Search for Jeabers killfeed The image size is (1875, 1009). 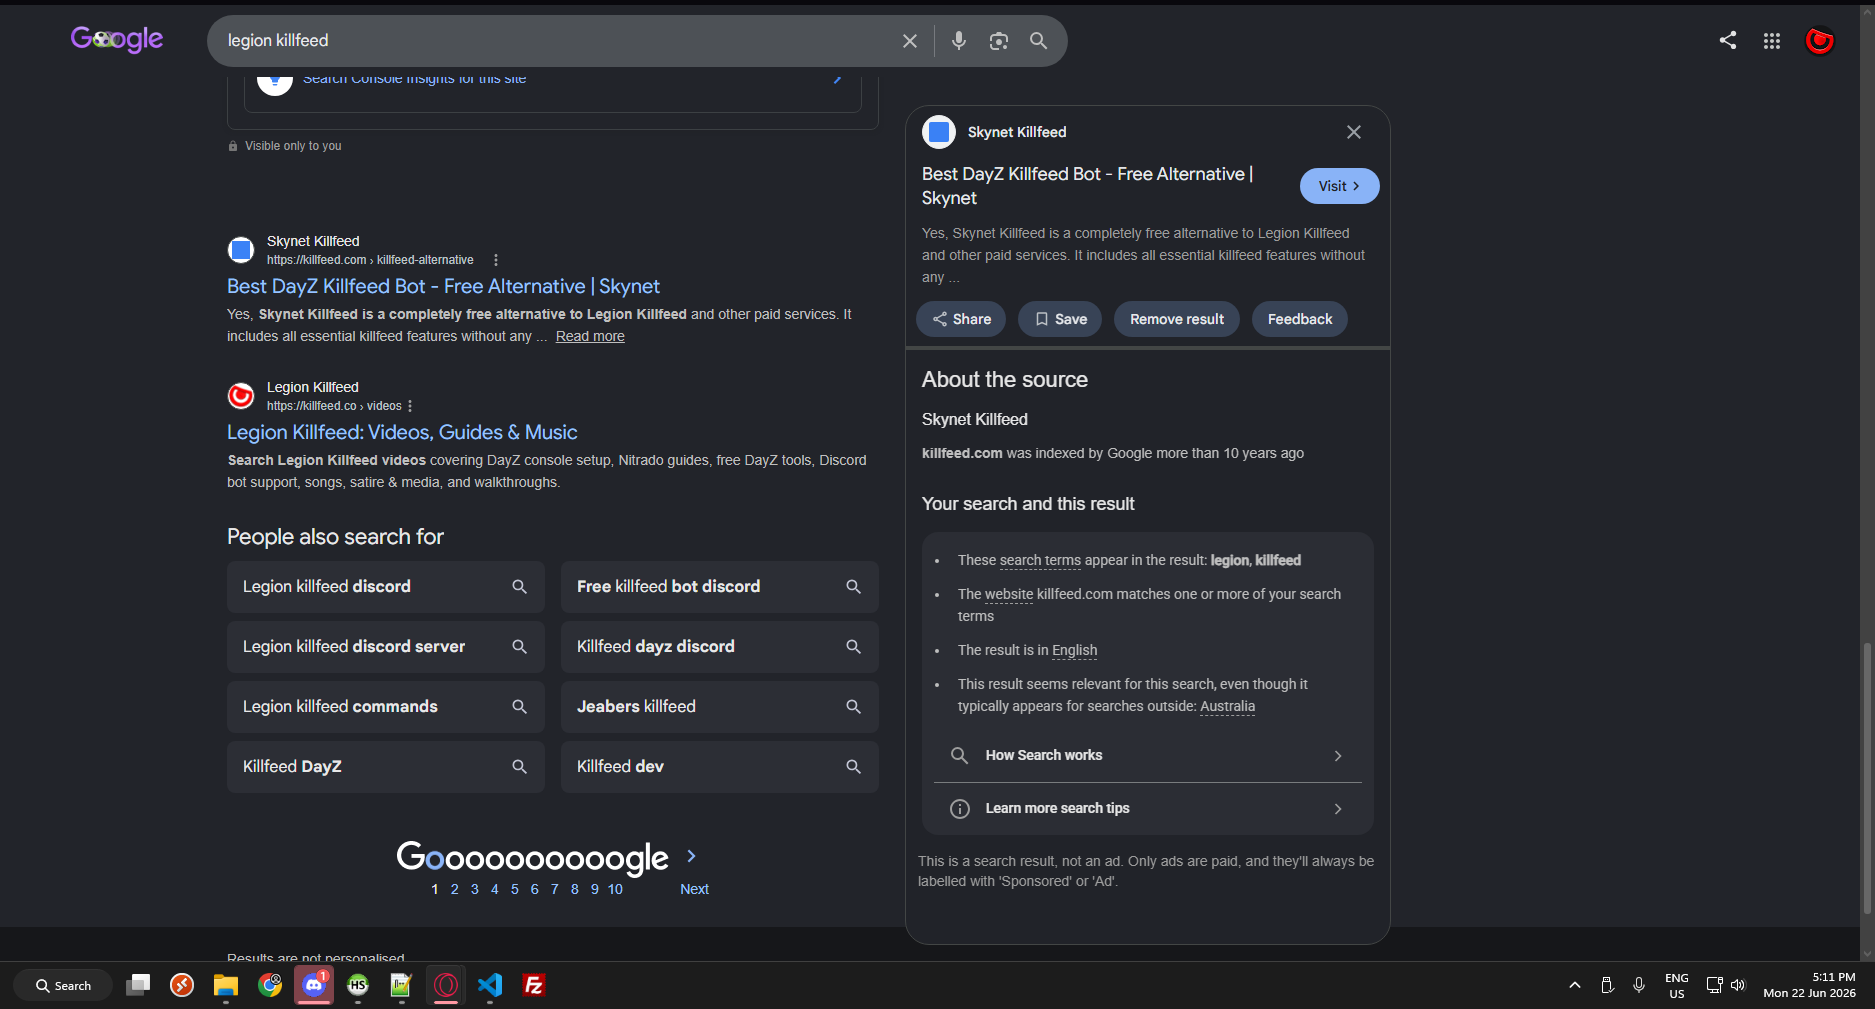pos(720,707)
